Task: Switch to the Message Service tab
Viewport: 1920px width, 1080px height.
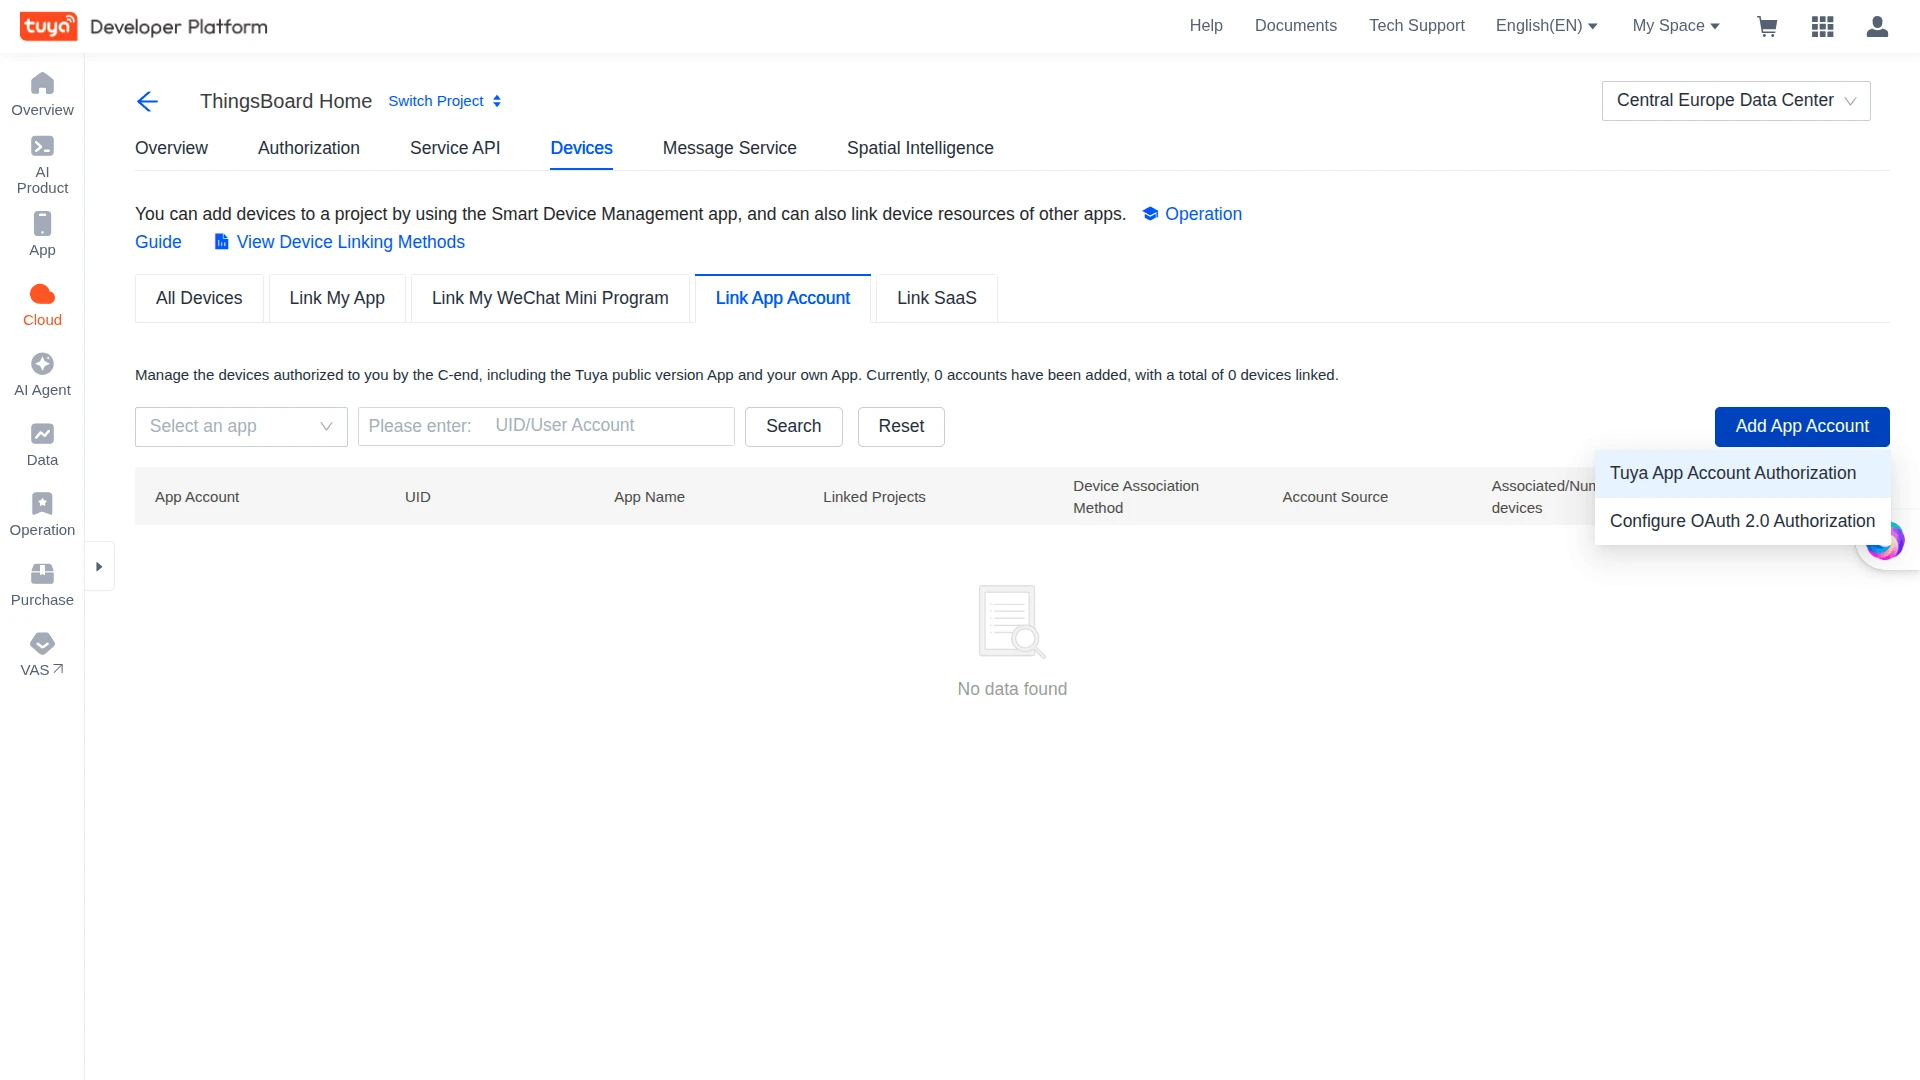Action: point(730,148)
